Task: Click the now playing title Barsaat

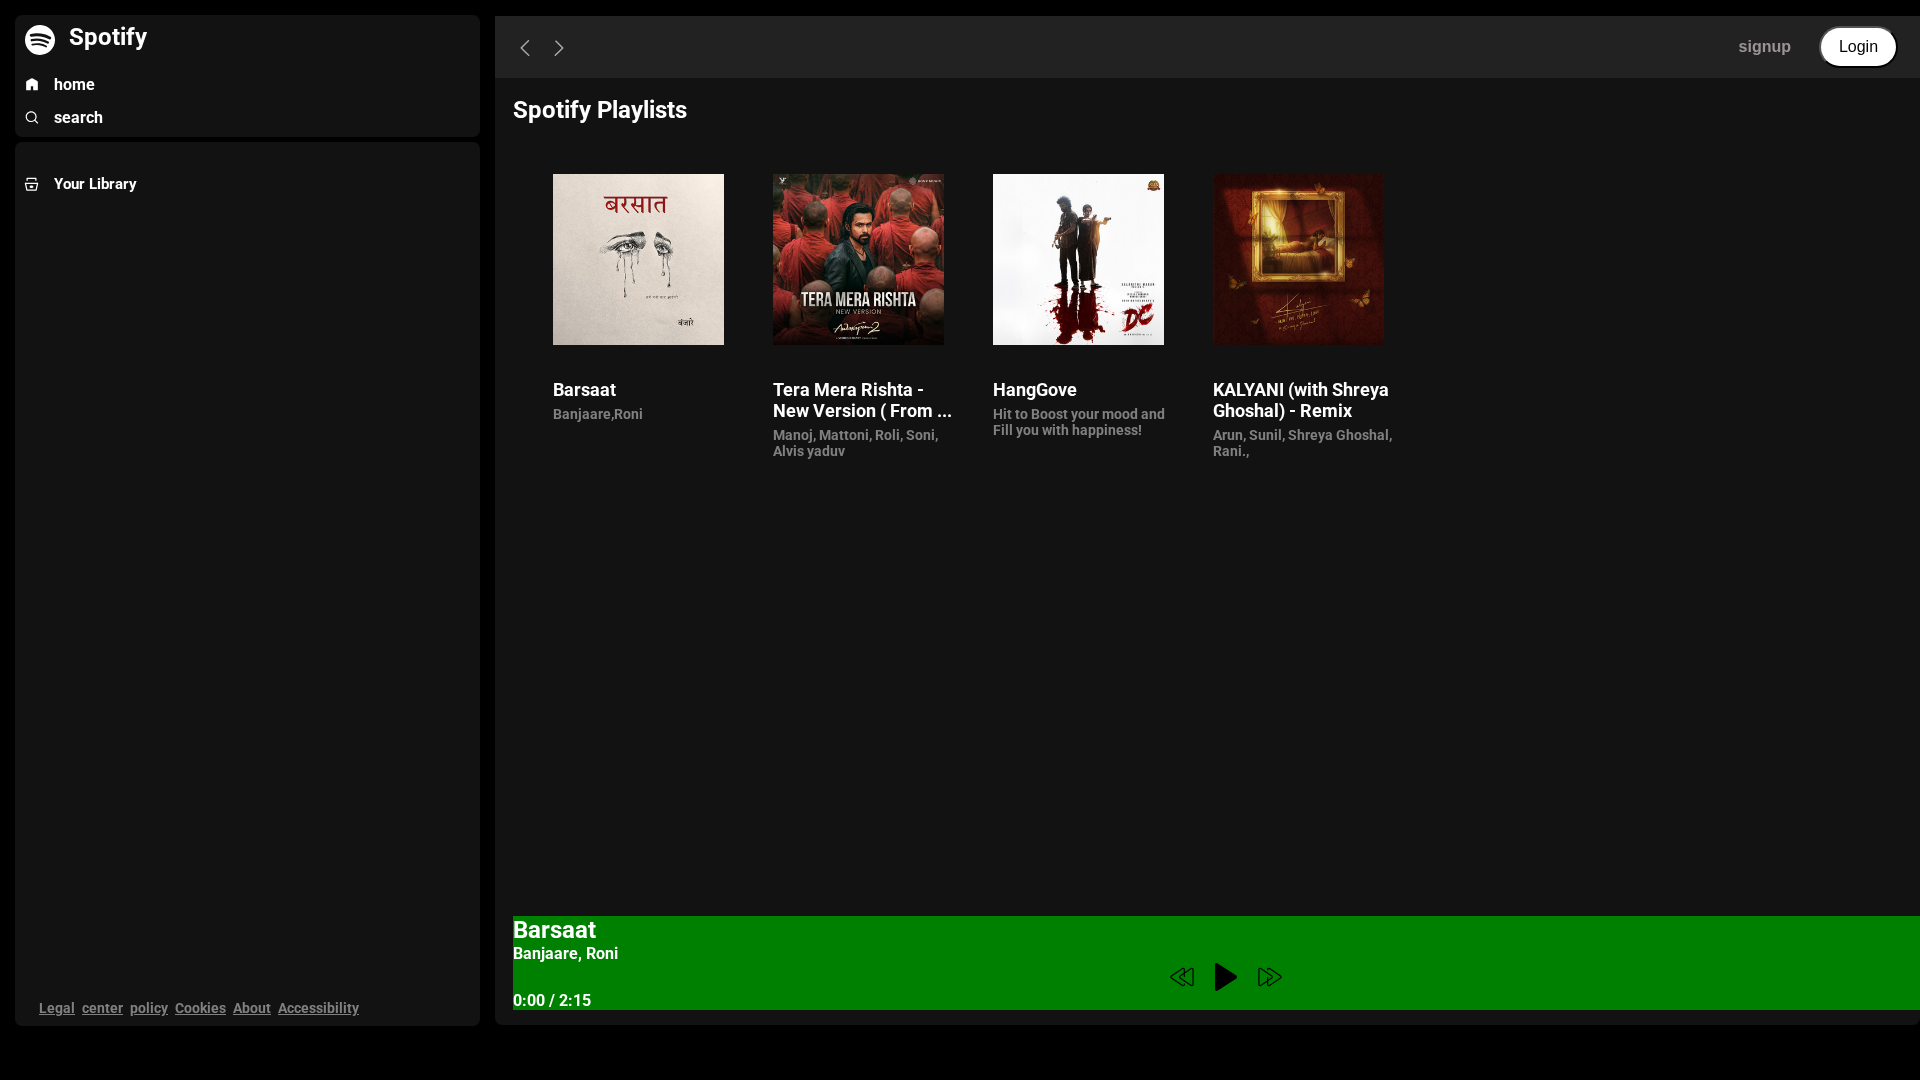Action: [554, 930]
